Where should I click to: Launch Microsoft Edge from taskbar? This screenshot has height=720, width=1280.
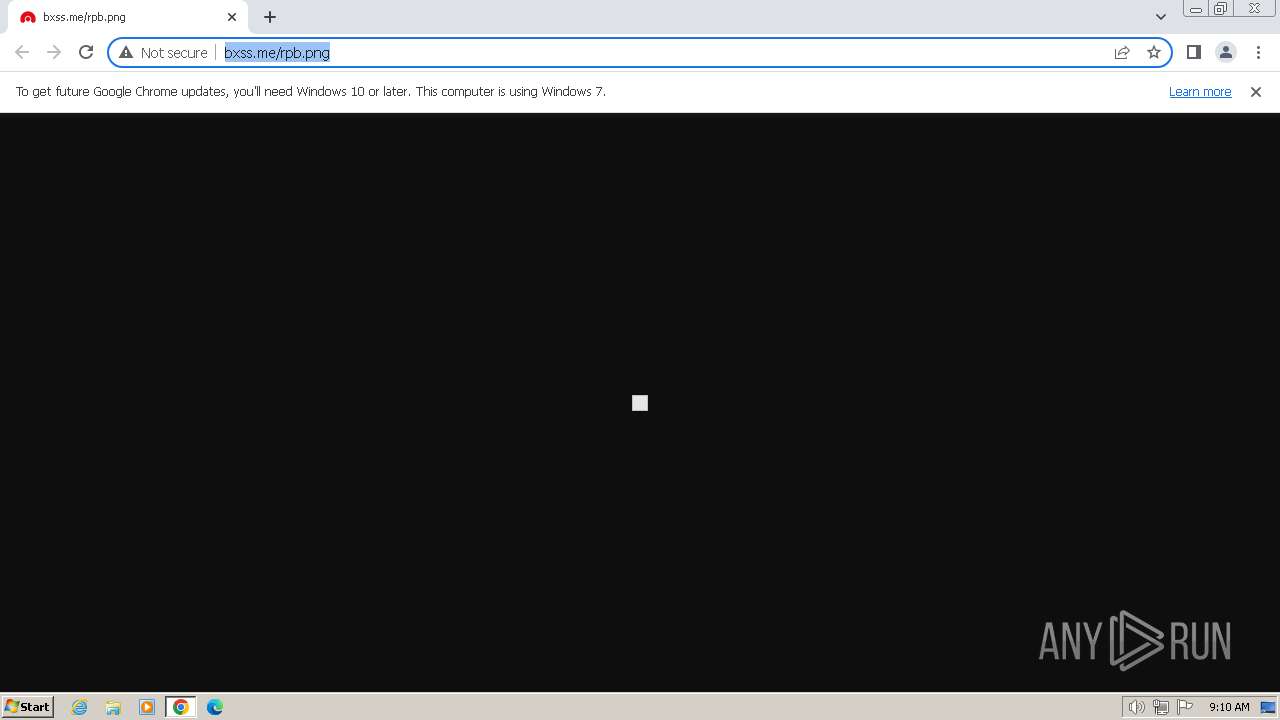(x=215, y=707)
